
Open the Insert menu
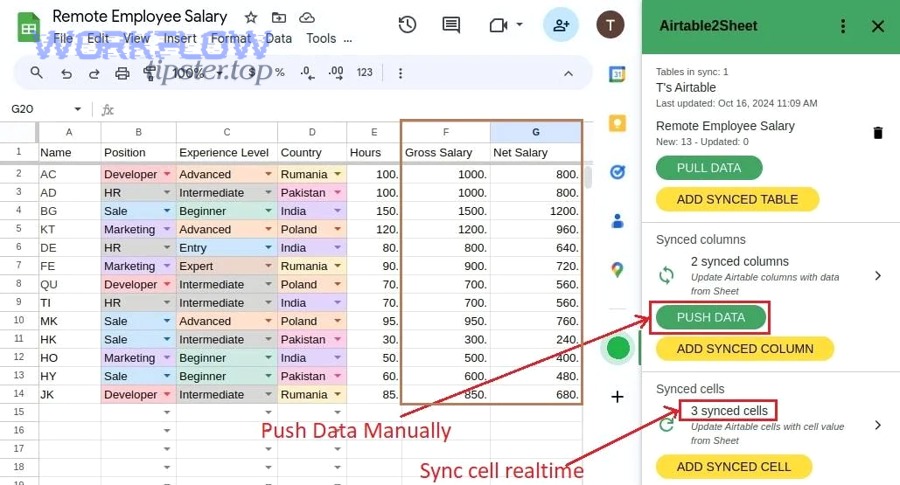[x=180, y=38]
